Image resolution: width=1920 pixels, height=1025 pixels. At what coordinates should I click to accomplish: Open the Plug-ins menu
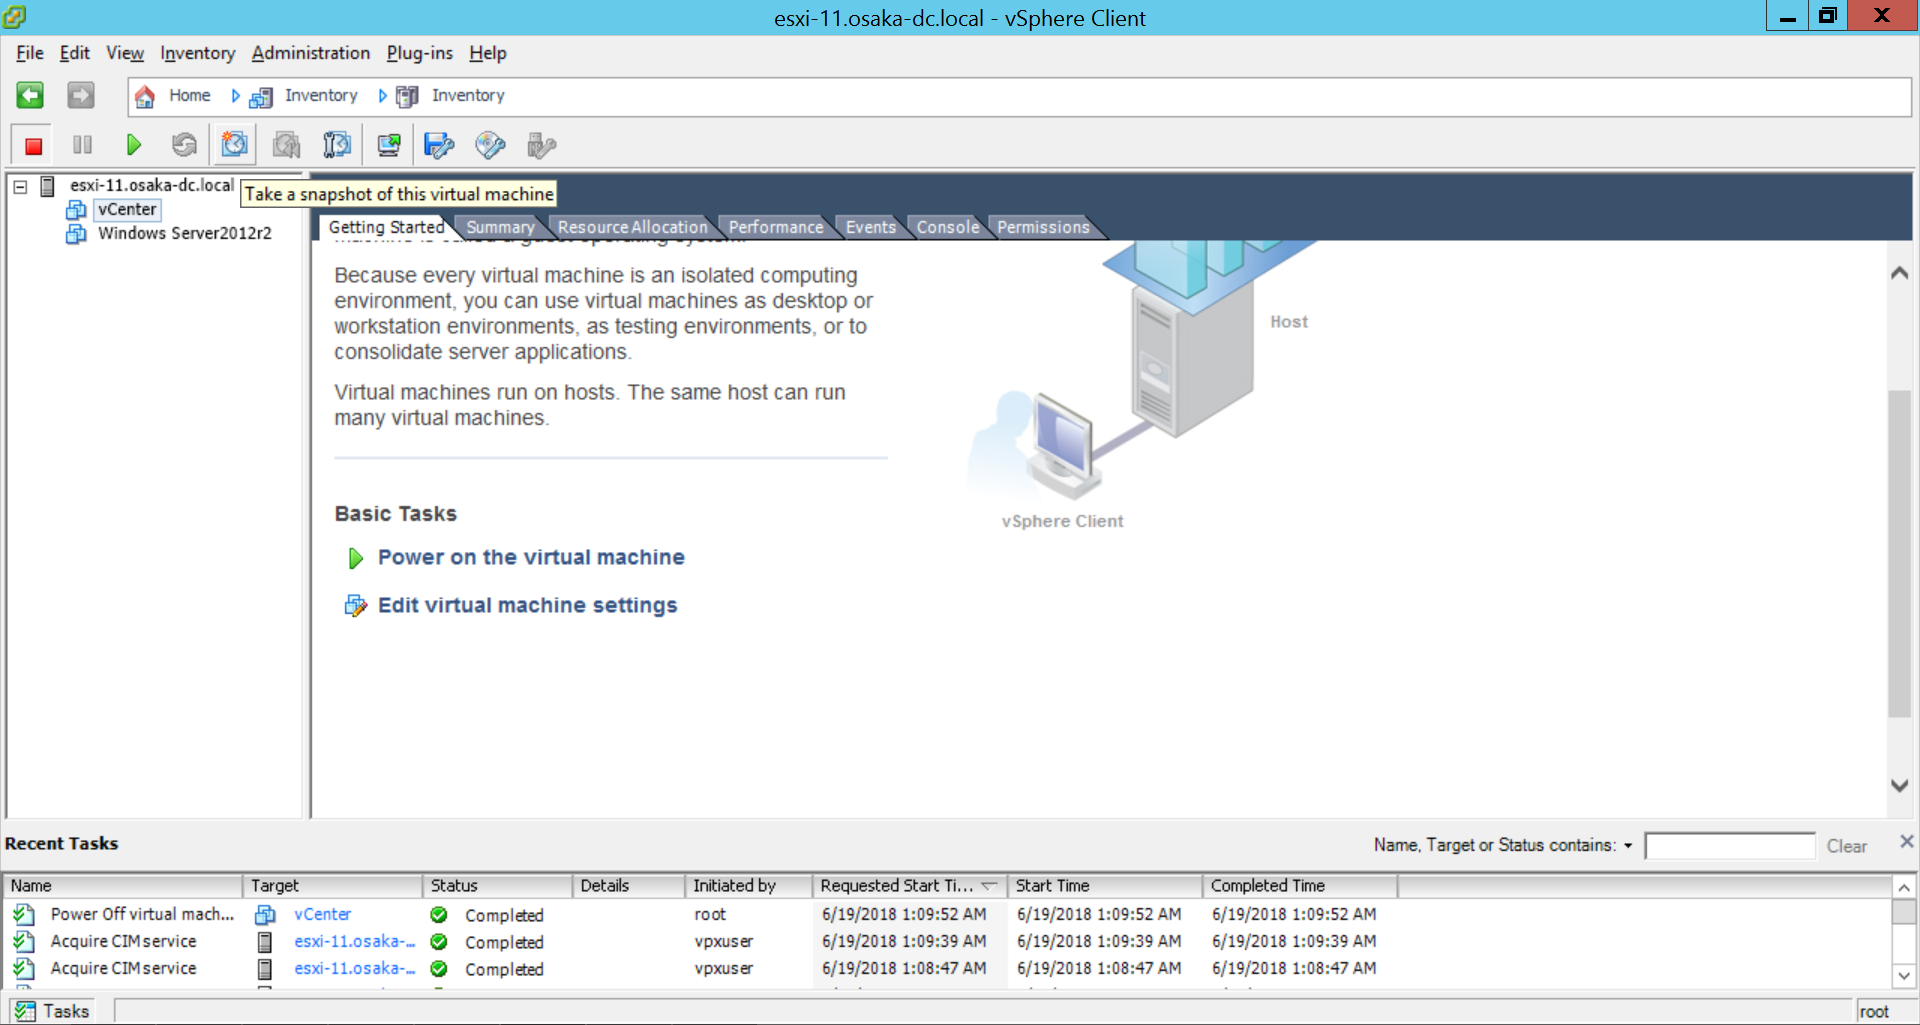(420, 53)
